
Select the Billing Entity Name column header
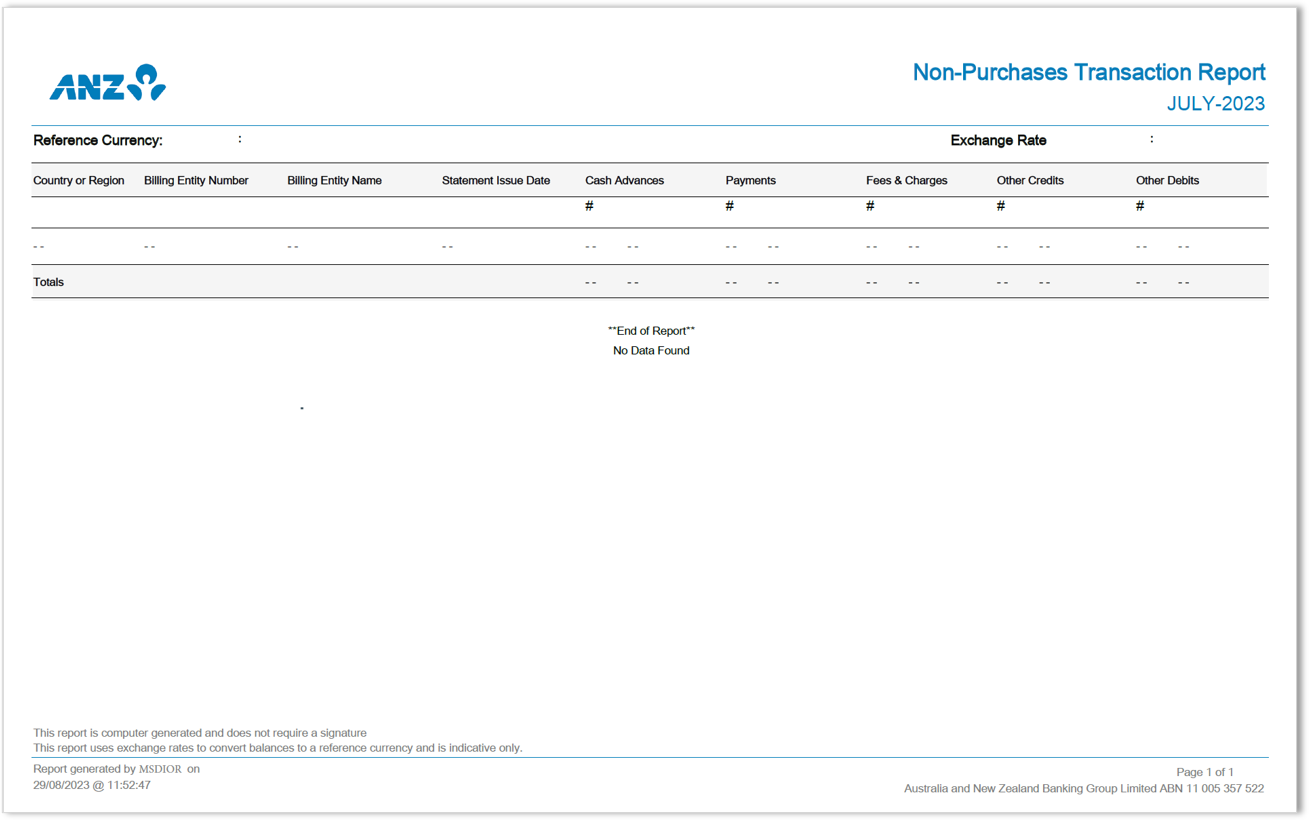click(x=334, y=180)
